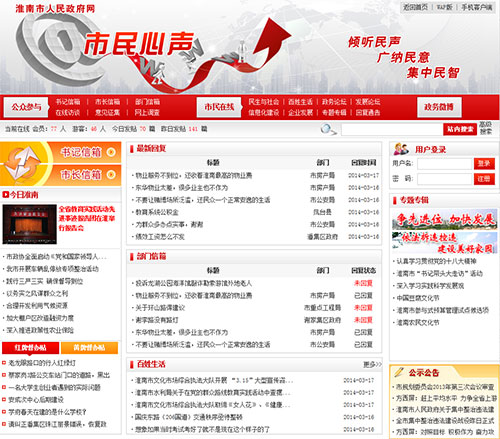The image size is (500, 439).
Task: Open 关于环山路保建议 in 部门信箱
Action: coord(160,308)
